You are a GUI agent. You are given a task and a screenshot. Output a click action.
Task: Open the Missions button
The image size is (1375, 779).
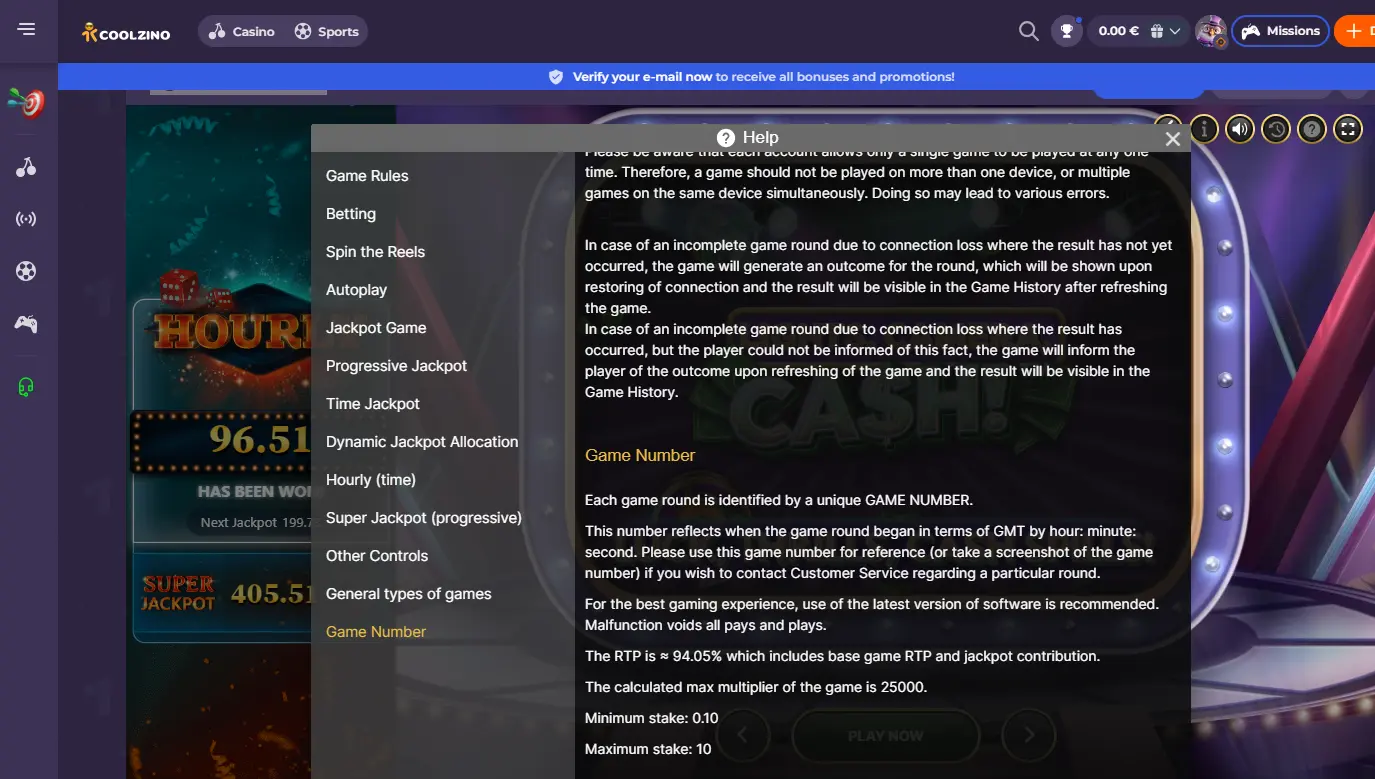1280,31
